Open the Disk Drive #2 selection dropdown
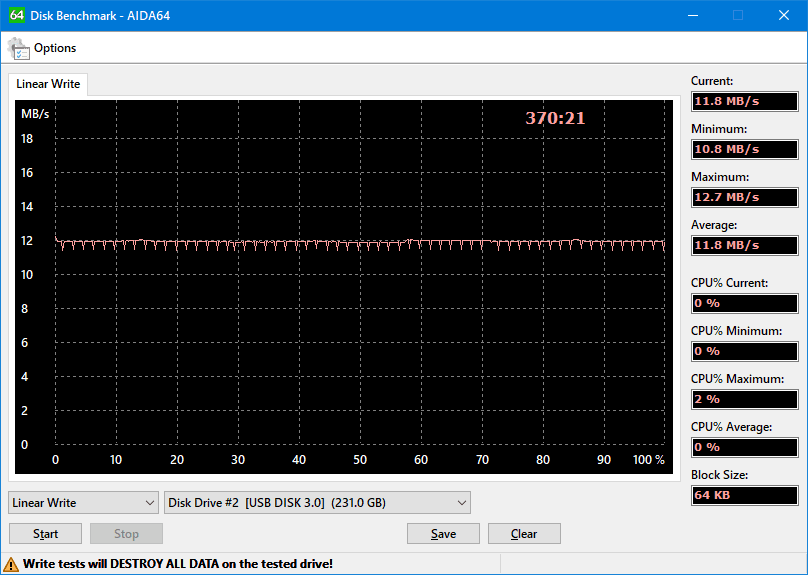This screenshot has width=808, height=575. pyautogui.click(x=317, y=503)
